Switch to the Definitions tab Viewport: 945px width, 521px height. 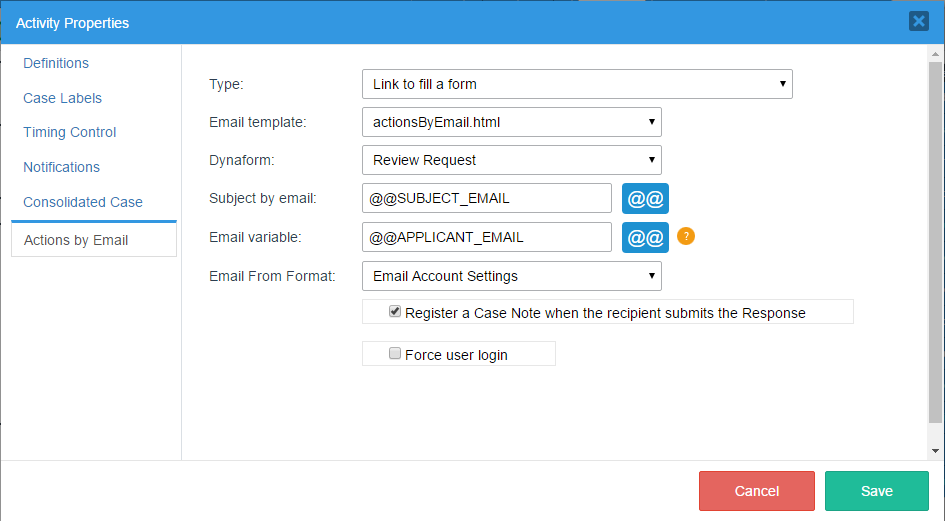(x=56, y=63)
